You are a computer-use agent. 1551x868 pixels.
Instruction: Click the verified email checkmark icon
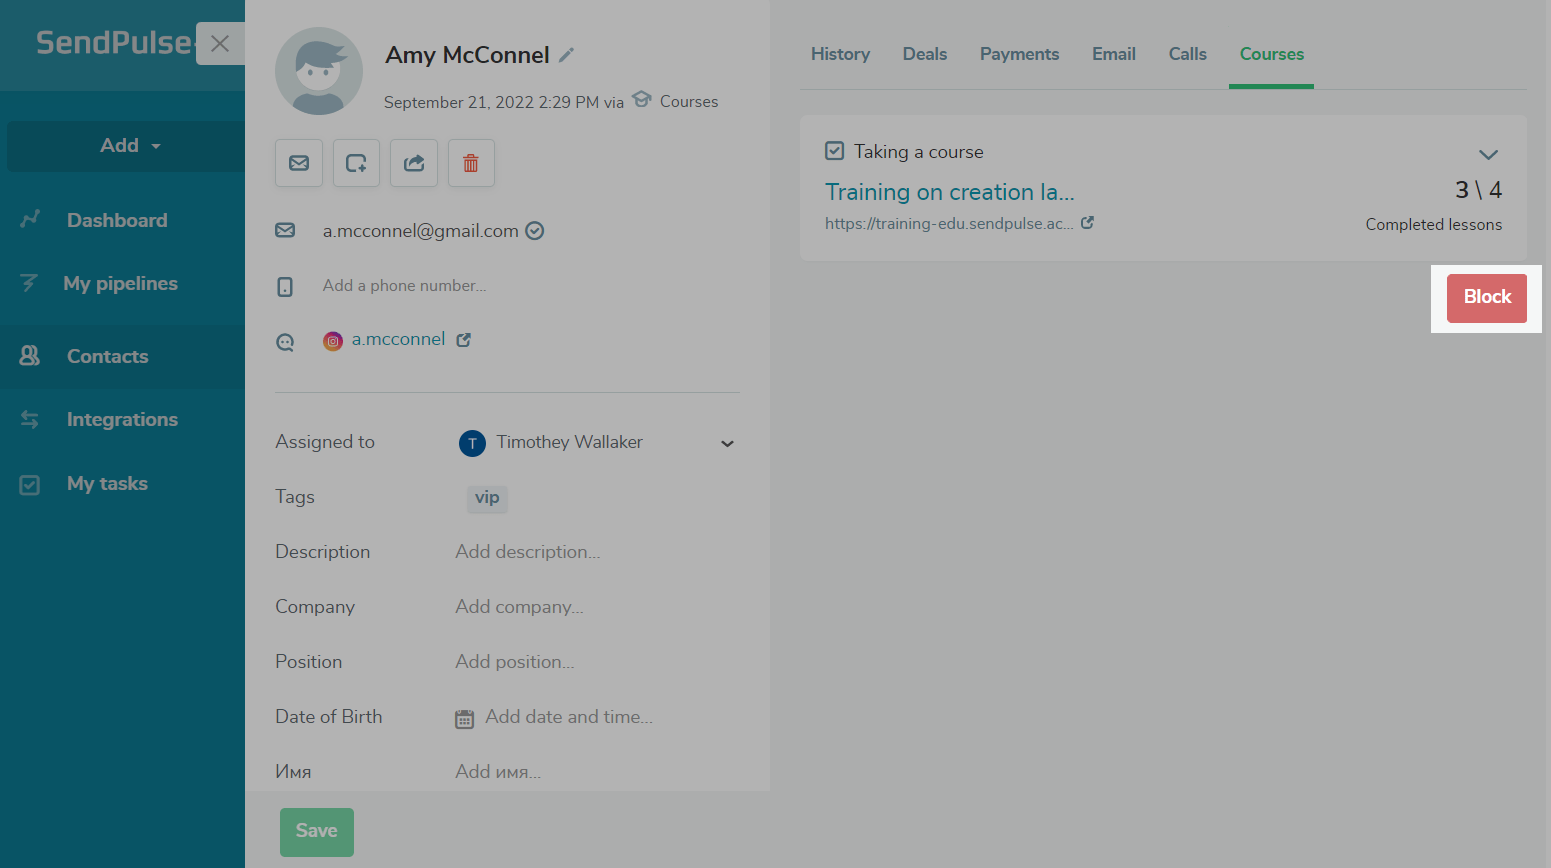[x=535, y=231]
